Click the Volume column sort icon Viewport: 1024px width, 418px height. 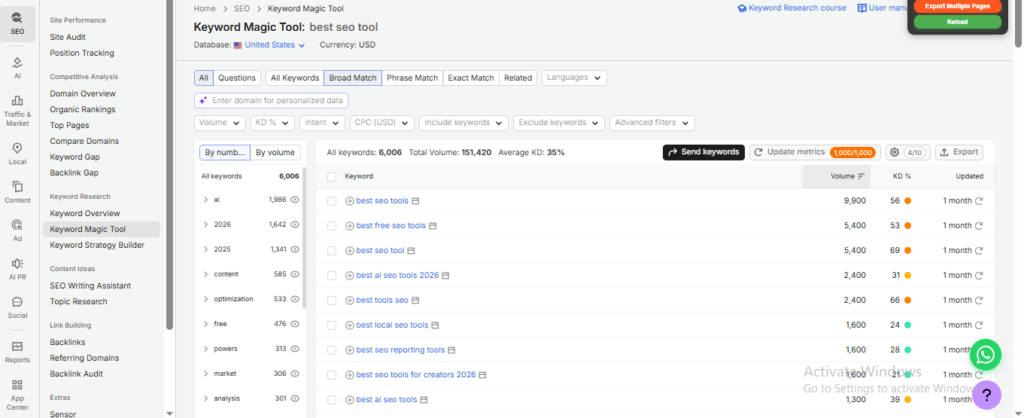click(861, 176)
